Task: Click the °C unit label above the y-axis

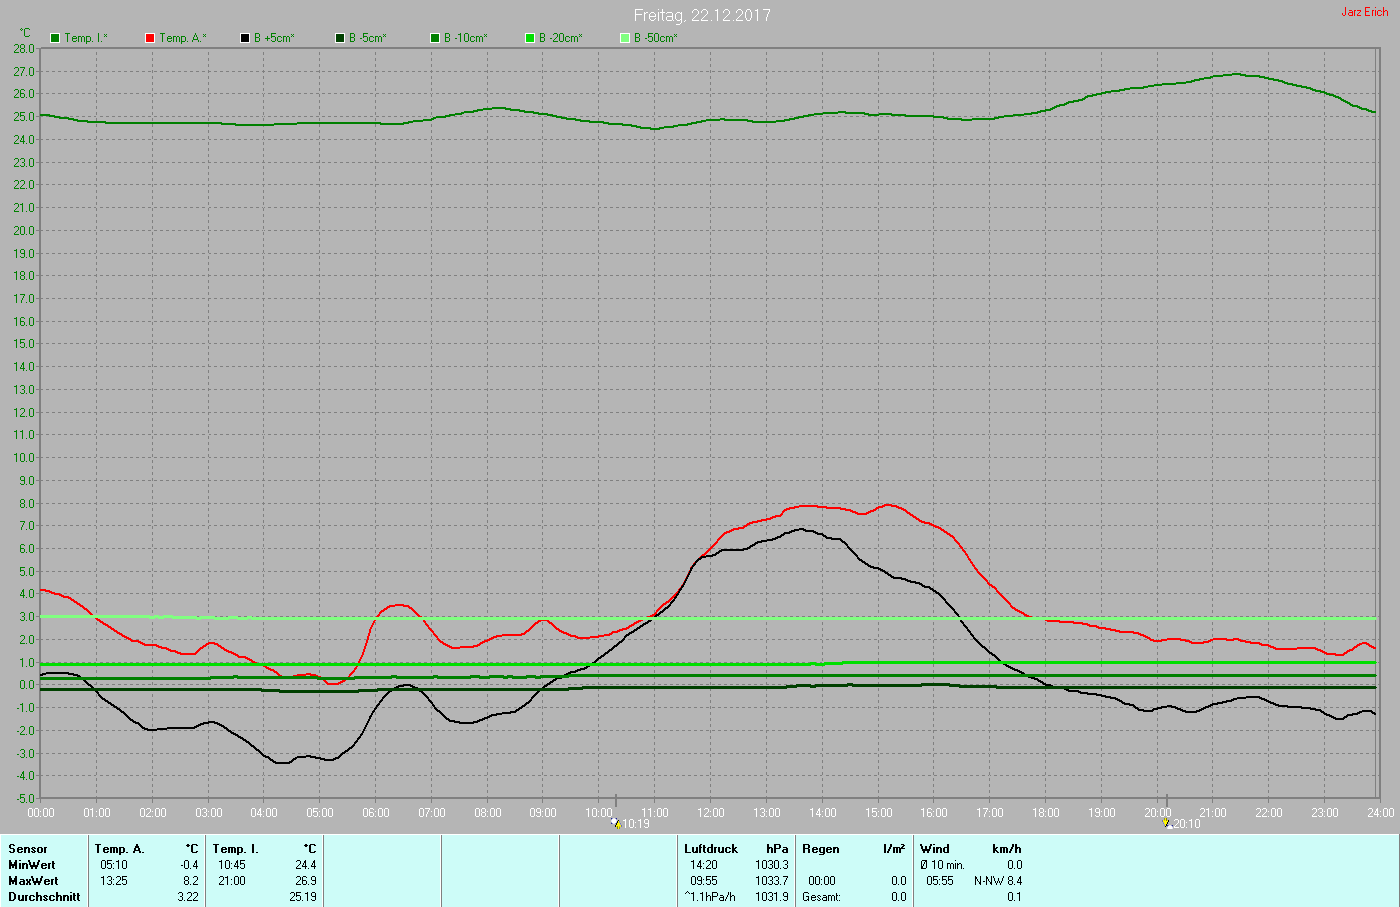Action: tap(25, 33)
